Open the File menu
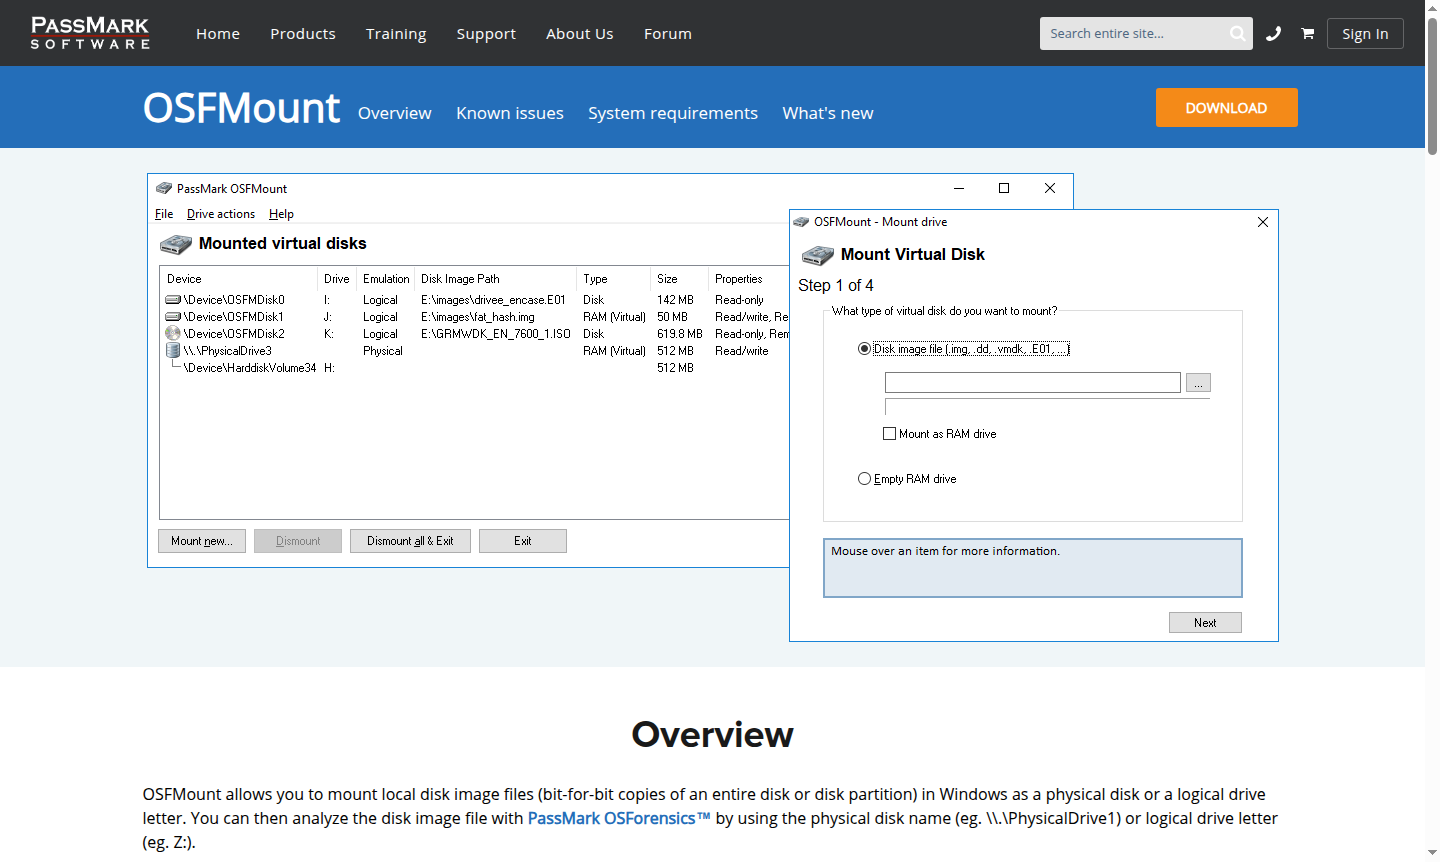 pos(163,213)
